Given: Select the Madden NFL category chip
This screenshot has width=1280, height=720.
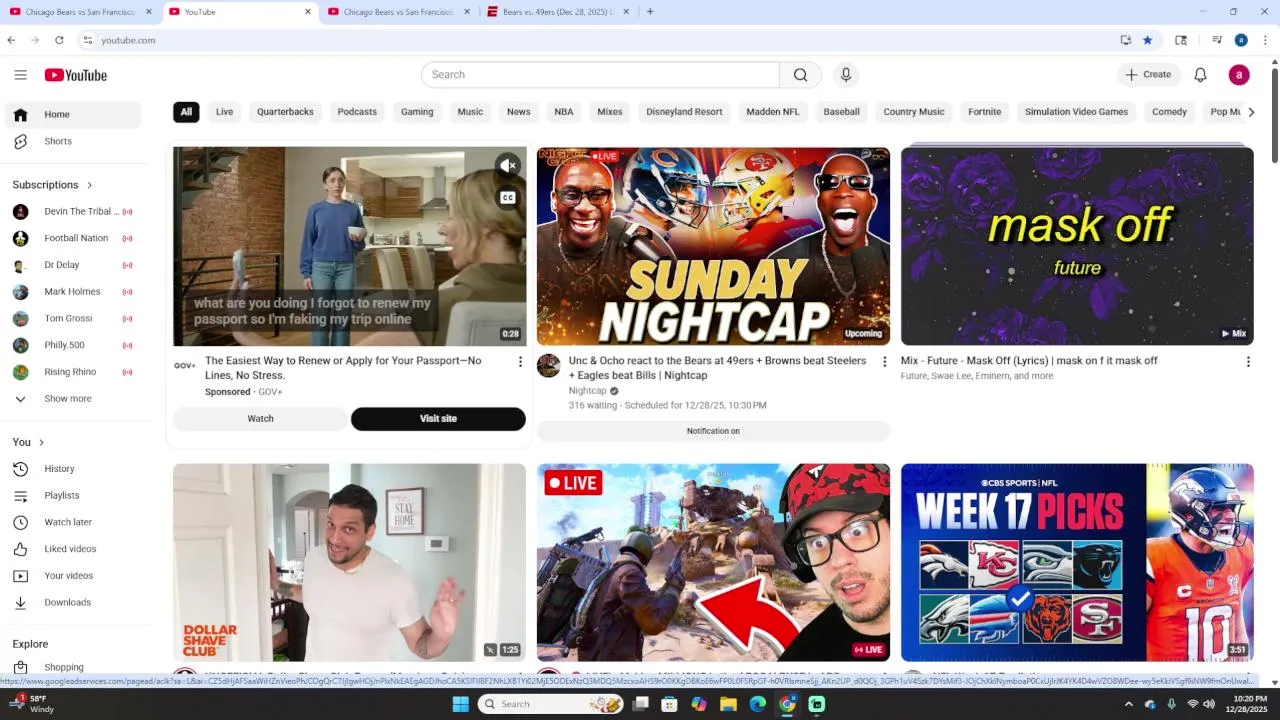Looking at the screenshot, I should pos(773,112).
